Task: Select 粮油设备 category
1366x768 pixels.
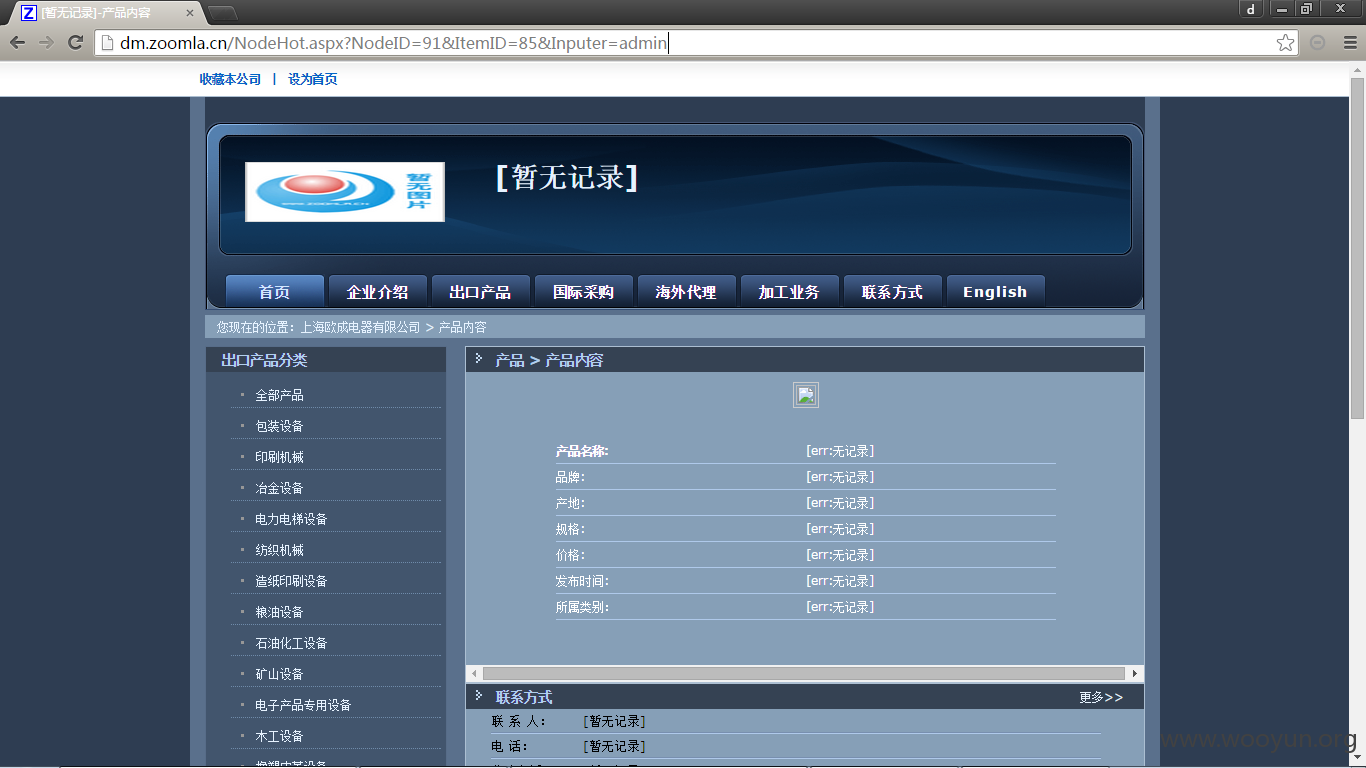Action: (x=279, y=612)
